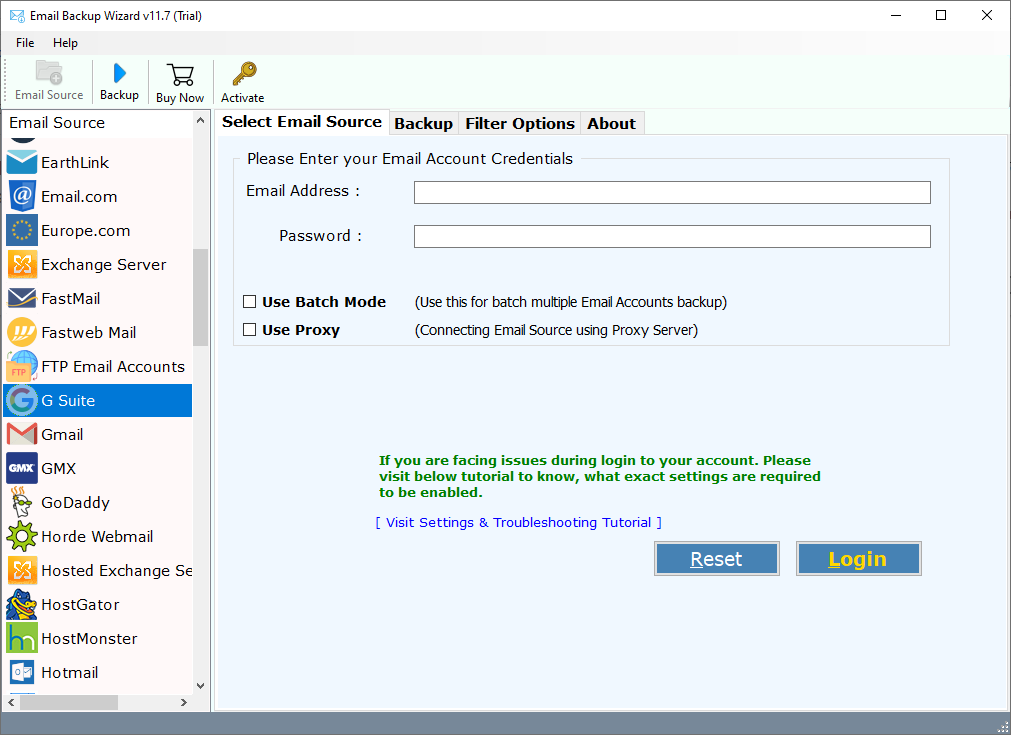
Task: Click the Email Source toolbar icon
Action: 49,73
